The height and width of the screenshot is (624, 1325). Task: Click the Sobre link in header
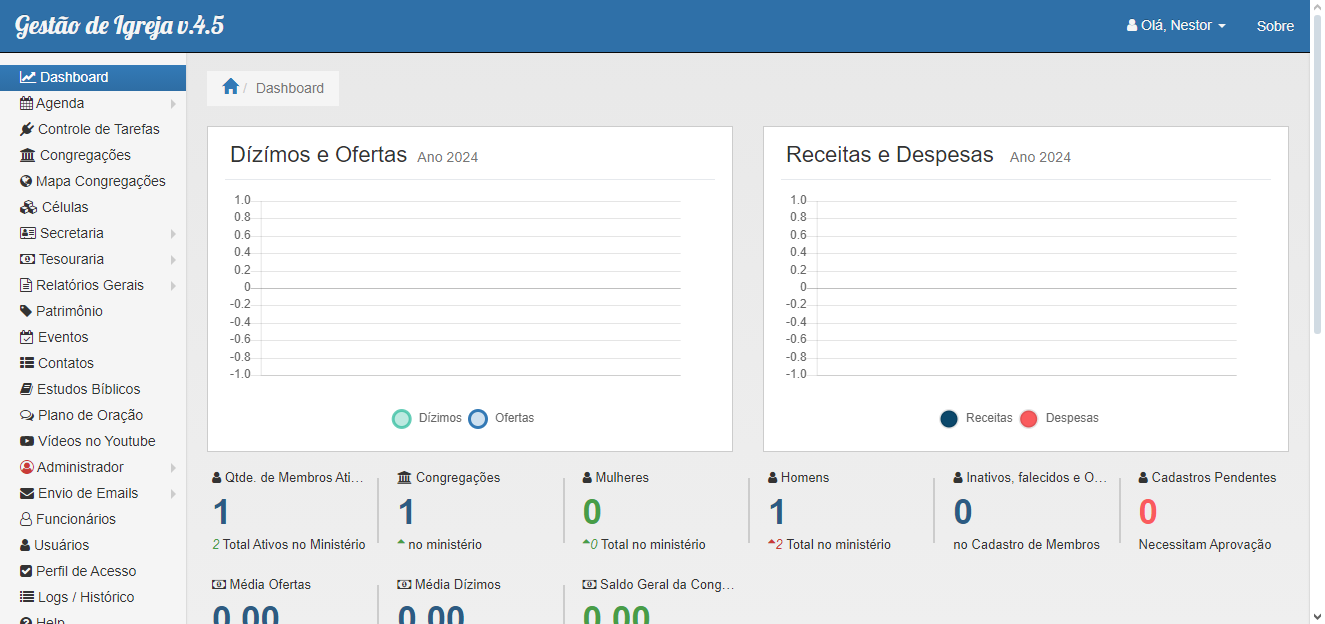pyautogui.click(x=1275, y=26)
